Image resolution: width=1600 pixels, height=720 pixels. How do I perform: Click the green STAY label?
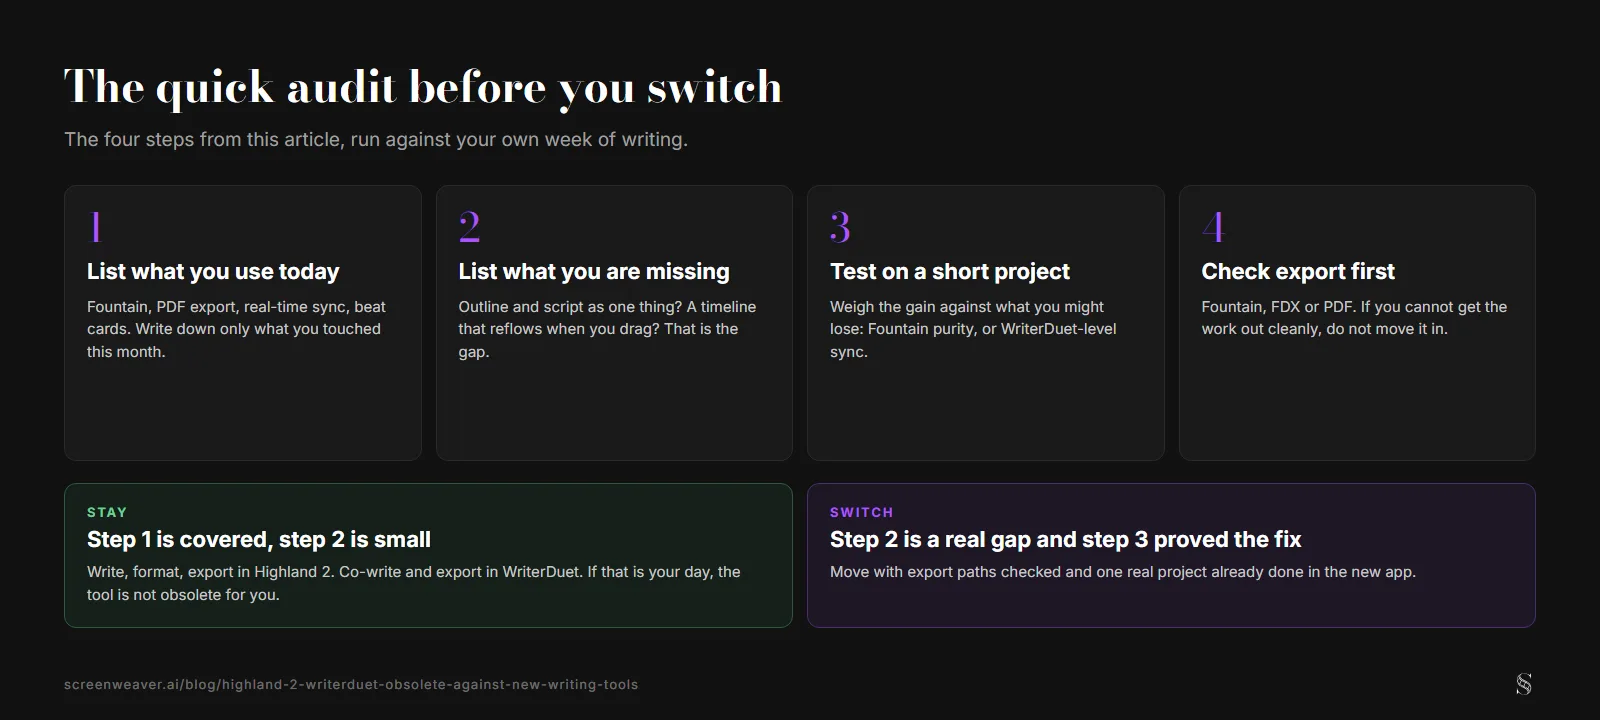pos(107,512)
